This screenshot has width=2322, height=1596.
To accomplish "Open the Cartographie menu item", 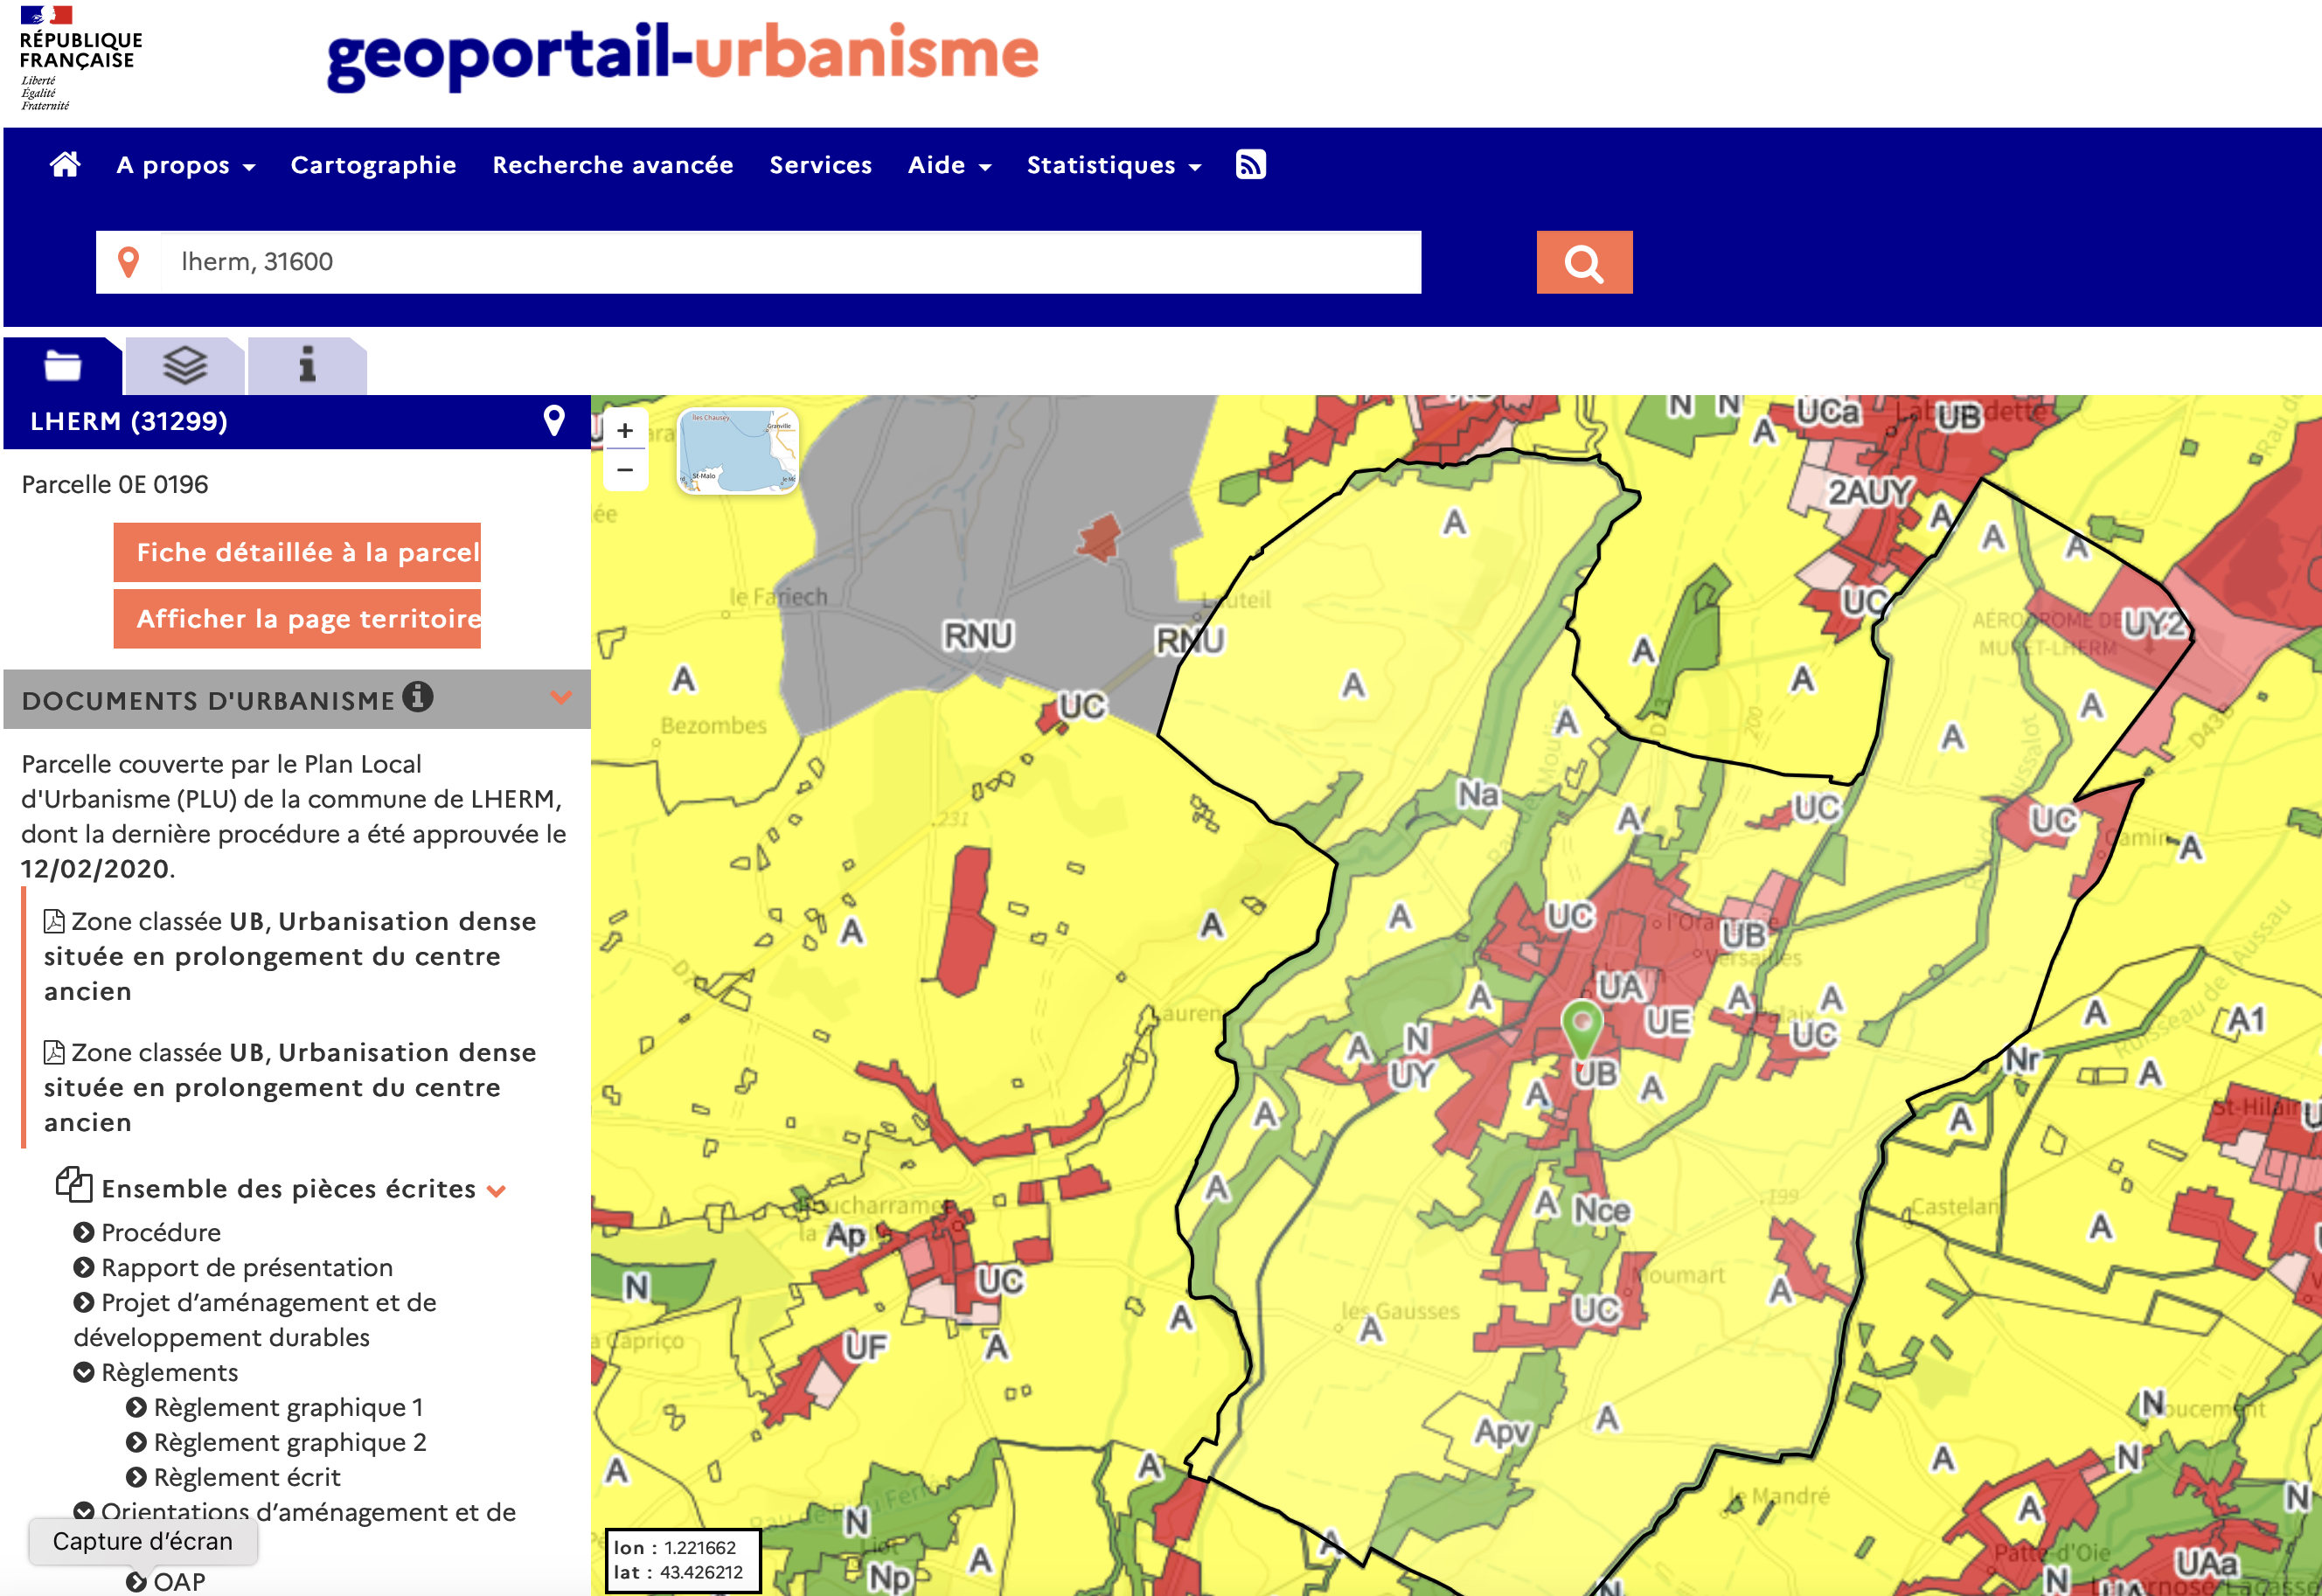I will pyautogui.click(x=373, y=165).
